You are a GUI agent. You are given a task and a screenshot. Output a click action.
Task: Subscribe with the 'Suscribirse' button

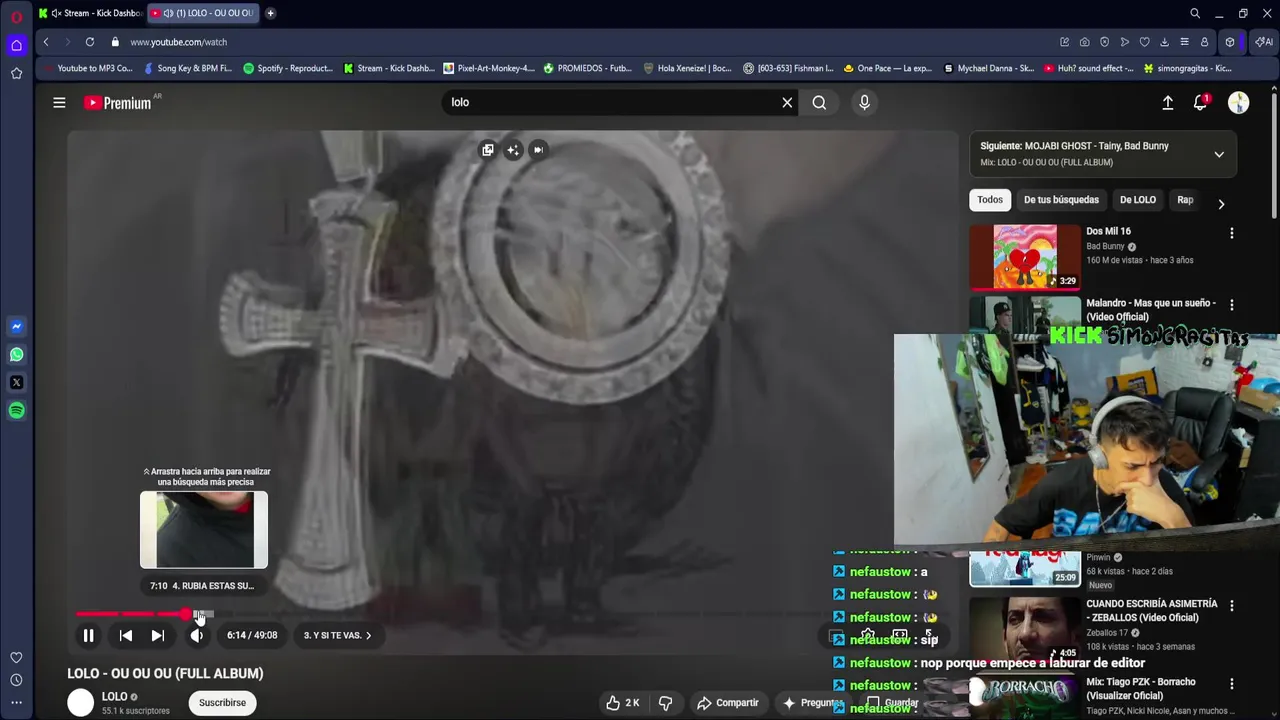tap(222, 703)
